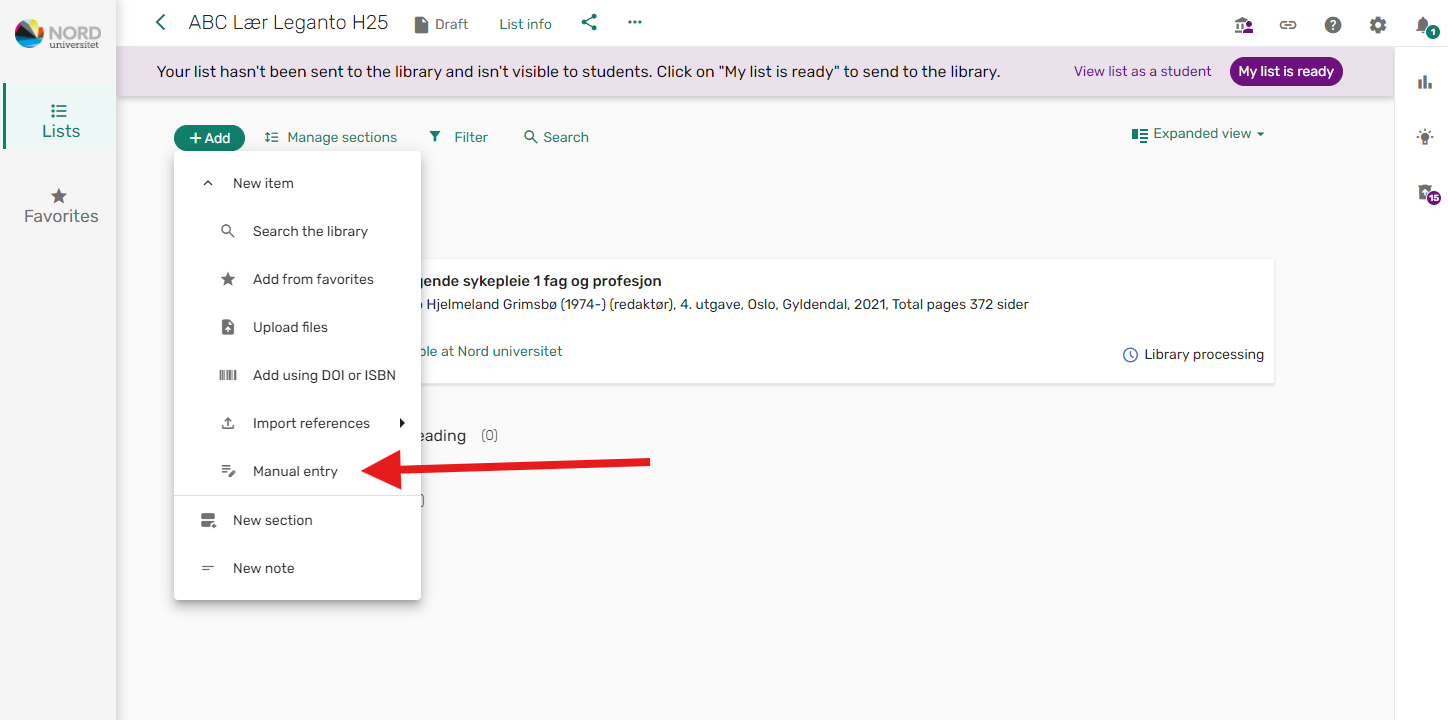
Task: Expand Import references submenu arrow
Action: tap(402, 423)
